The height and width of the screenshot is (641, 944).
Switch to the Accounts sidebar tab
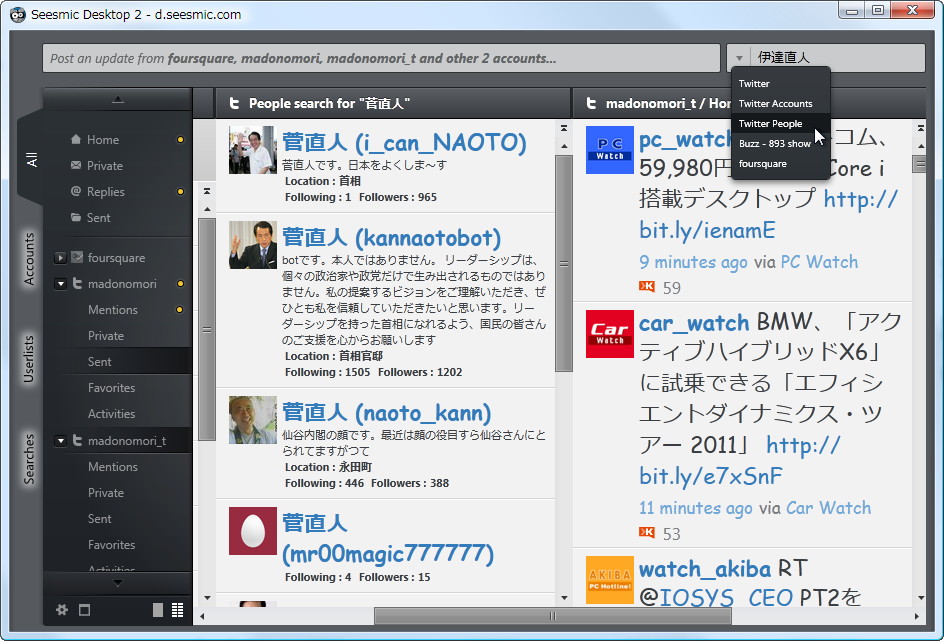30,259
